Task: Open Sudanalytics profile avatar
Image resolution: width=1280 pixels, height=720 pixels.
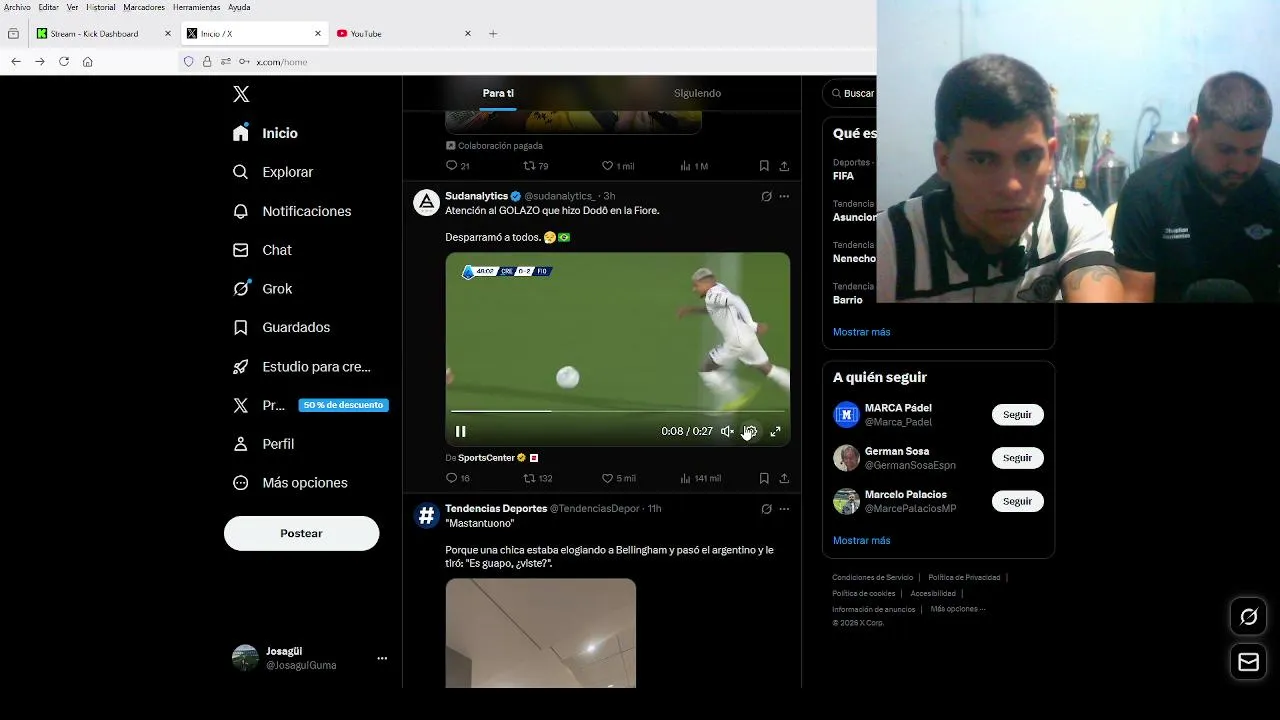Action: click(427, 202)
